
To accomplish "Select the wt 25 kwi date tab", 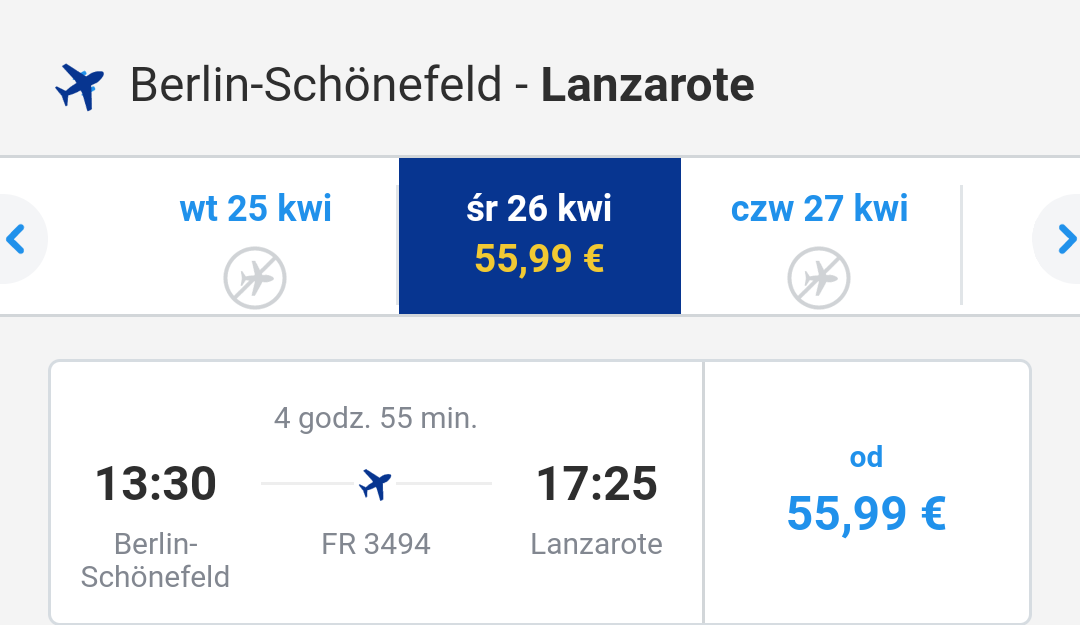I will click(x=256, y=236).
